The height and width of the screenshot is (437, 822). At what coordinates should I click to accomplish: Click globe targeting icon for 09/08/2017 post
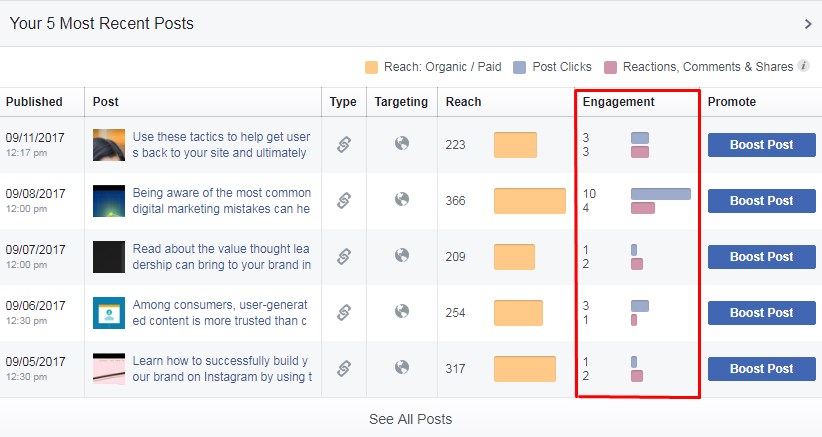tap(402, 199)
